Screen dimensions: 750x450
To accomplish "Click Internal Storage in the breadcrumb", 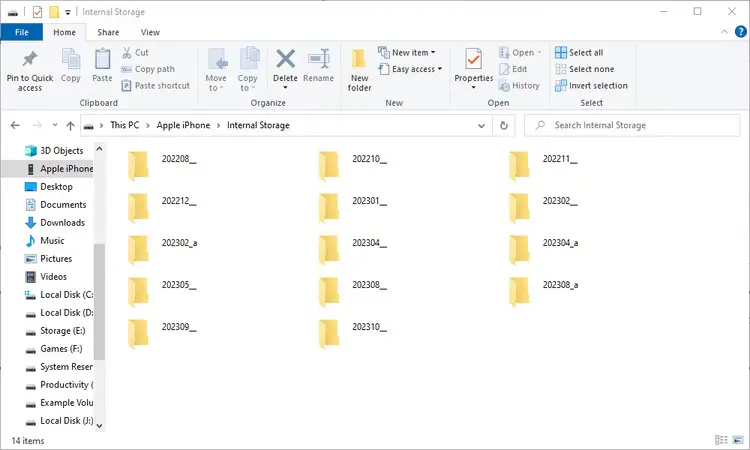I will [258, 125].
